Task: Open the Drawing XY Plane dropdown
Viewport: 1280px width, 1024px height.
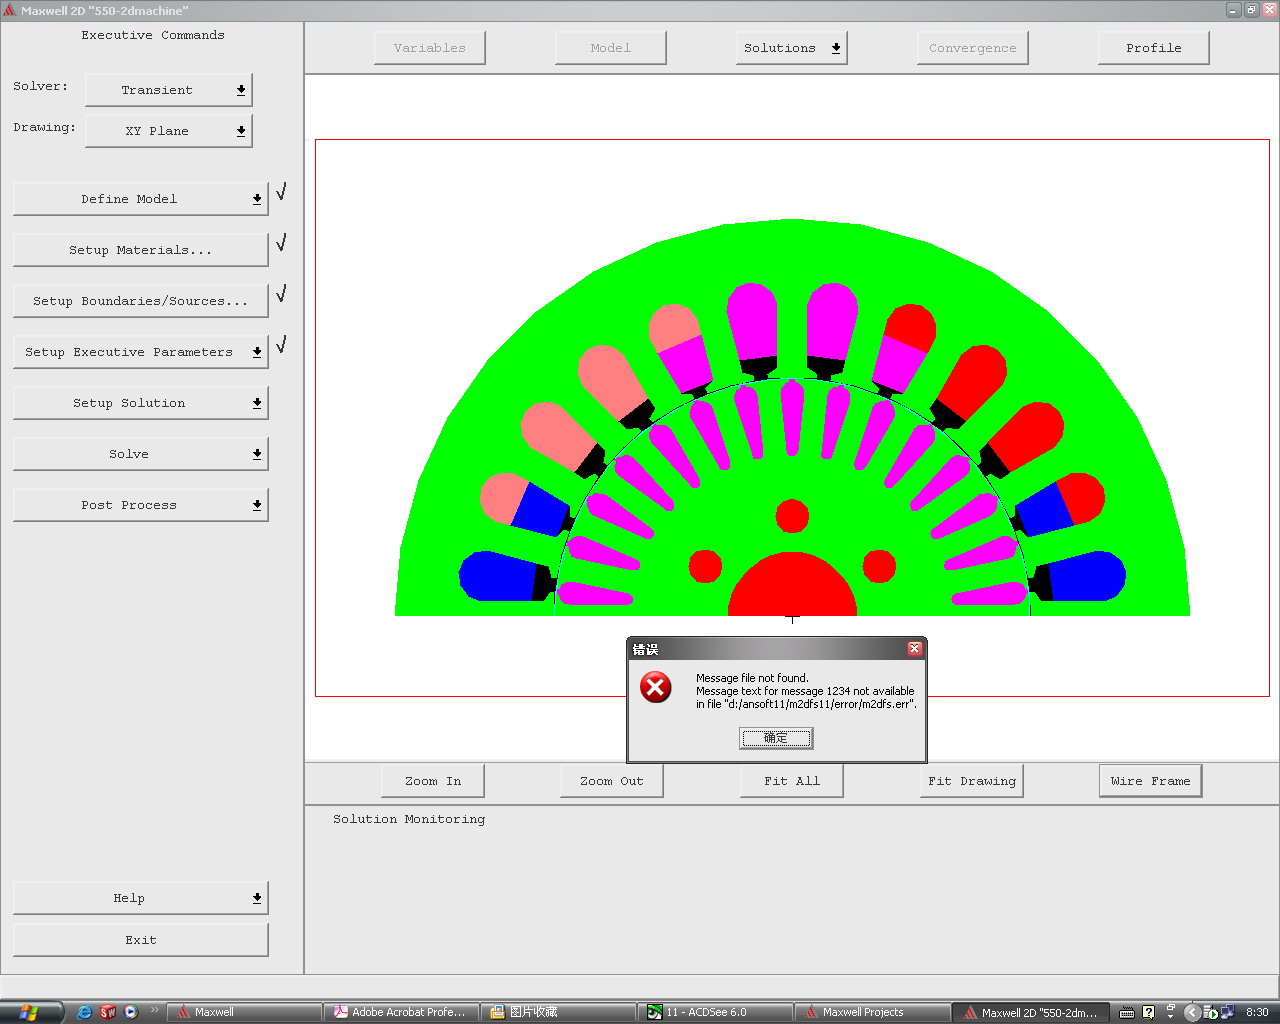Action: [168, 131]
